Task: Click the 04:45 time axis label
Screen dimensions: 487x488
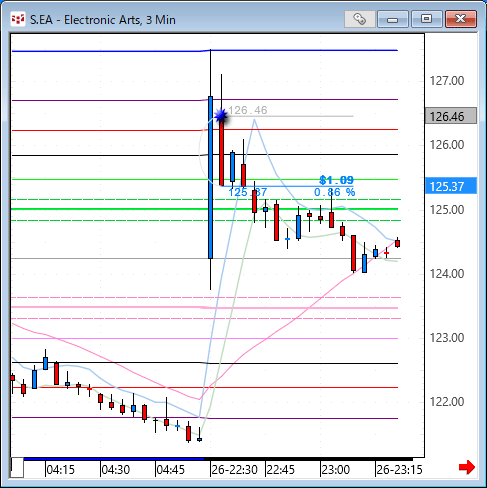Action: [x=170, y=470]
